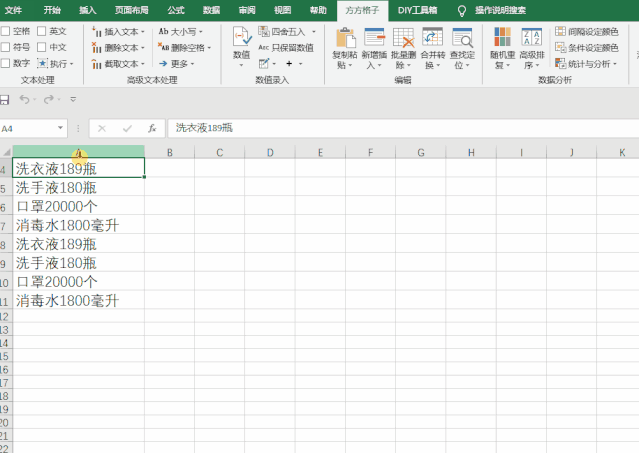This screenshot has height=453, width=639.
Task: Redo the last action
Action: [49, 99]
